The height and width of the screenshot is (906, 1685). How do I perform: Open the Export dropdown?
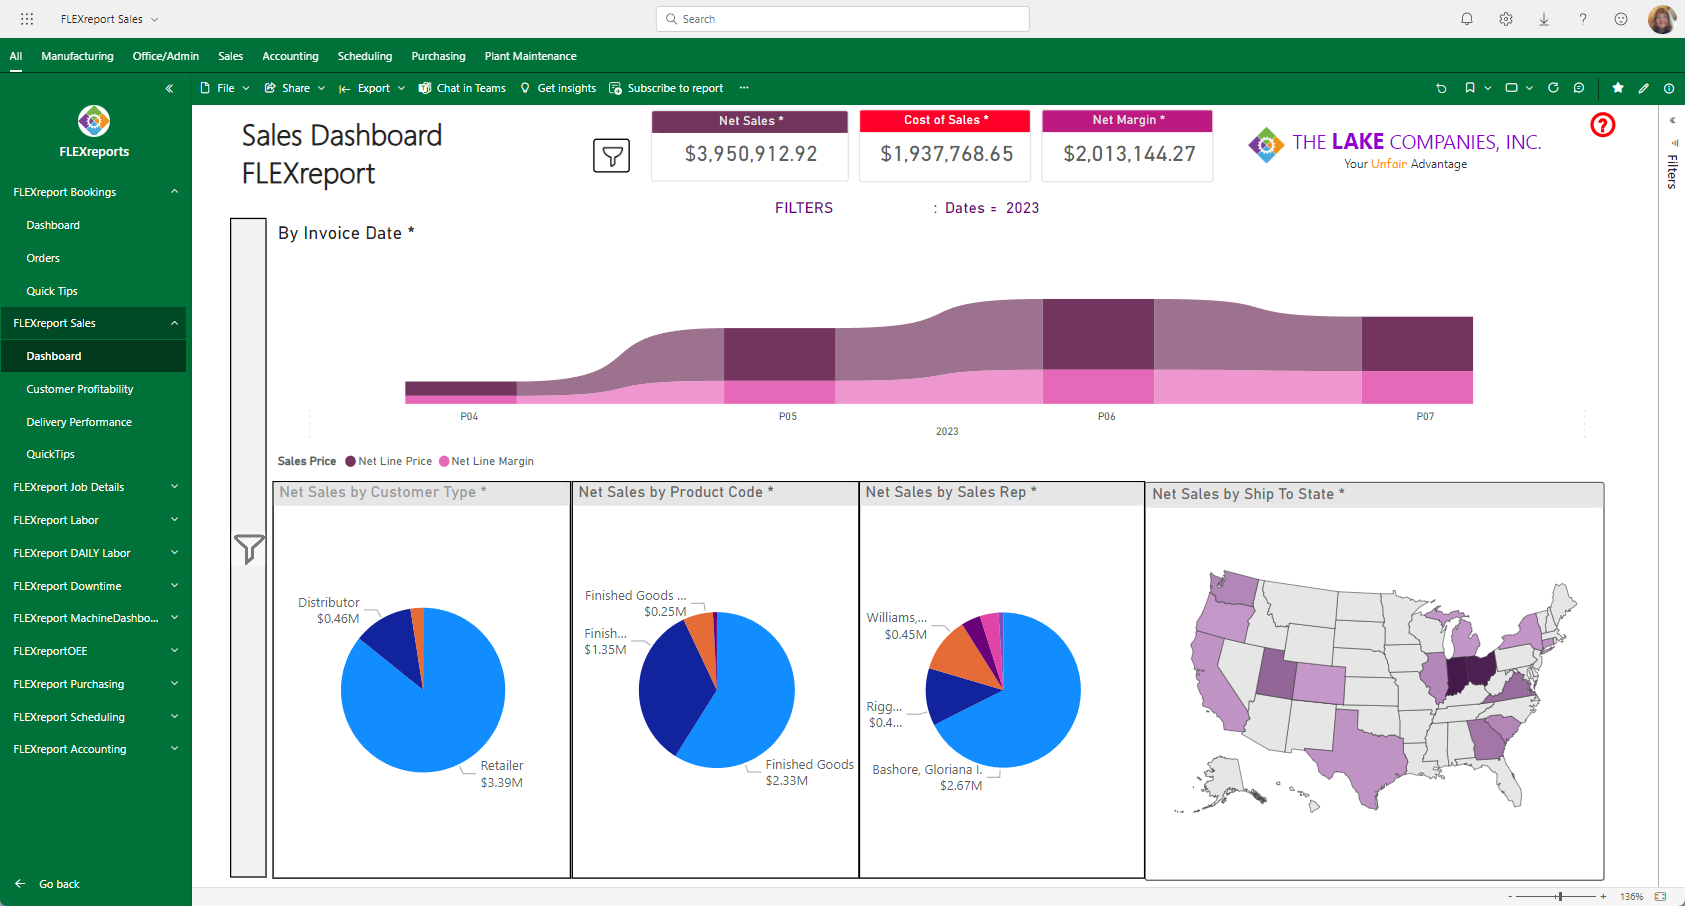[372, 88]
